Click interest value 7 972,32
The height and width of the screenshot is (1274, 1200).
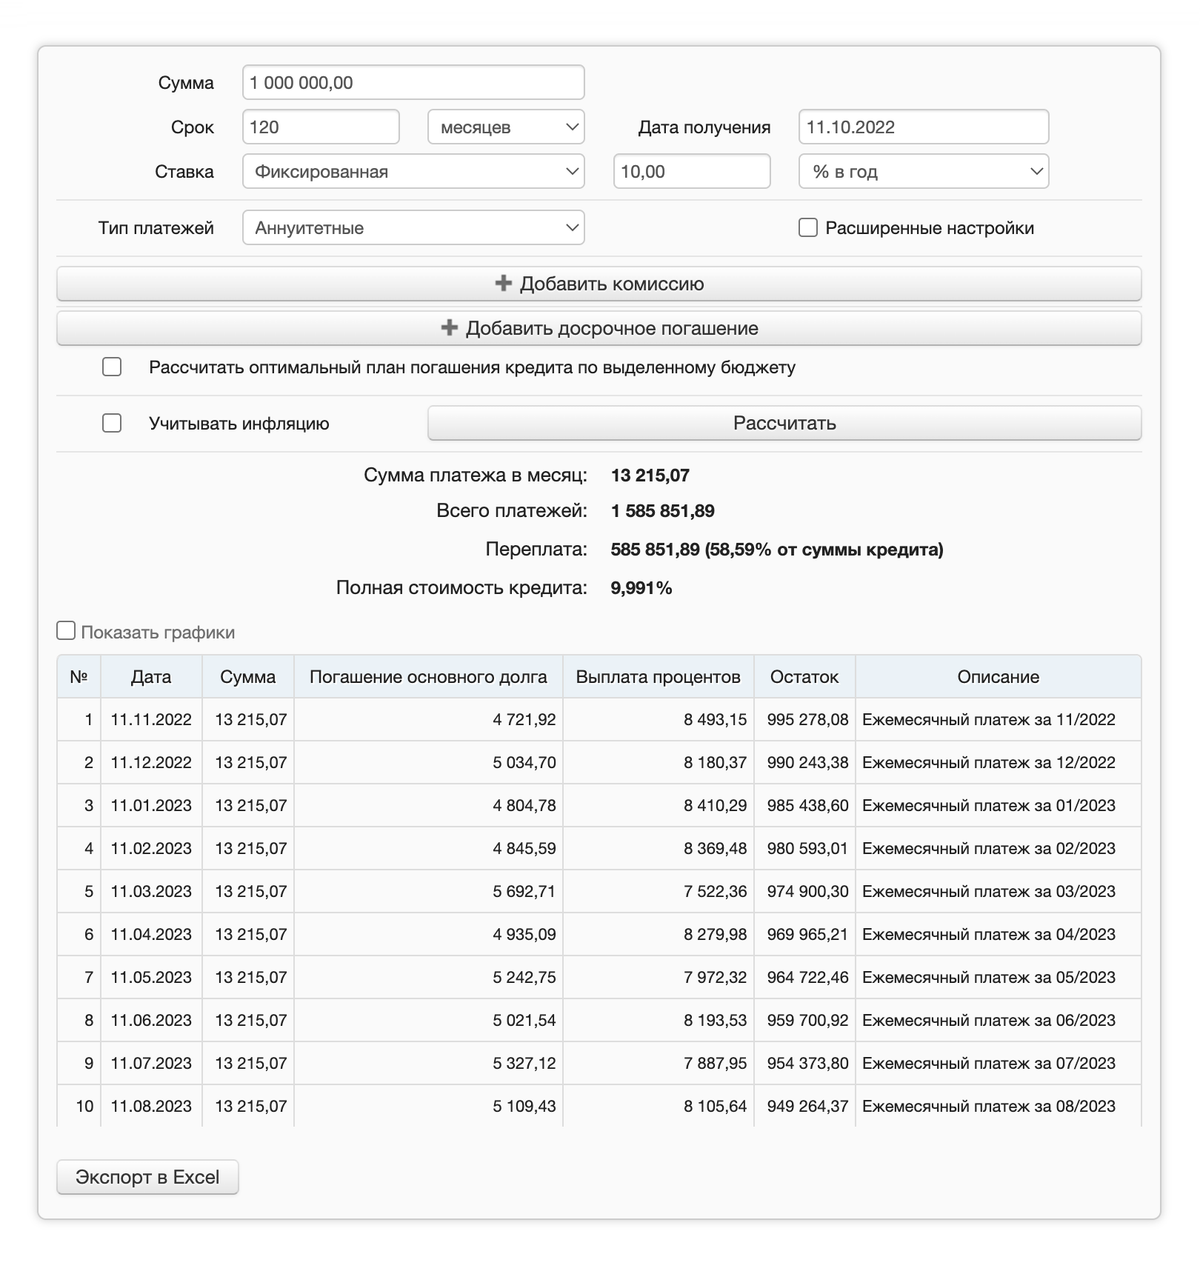pyautogui.click(x=715, y=978)
